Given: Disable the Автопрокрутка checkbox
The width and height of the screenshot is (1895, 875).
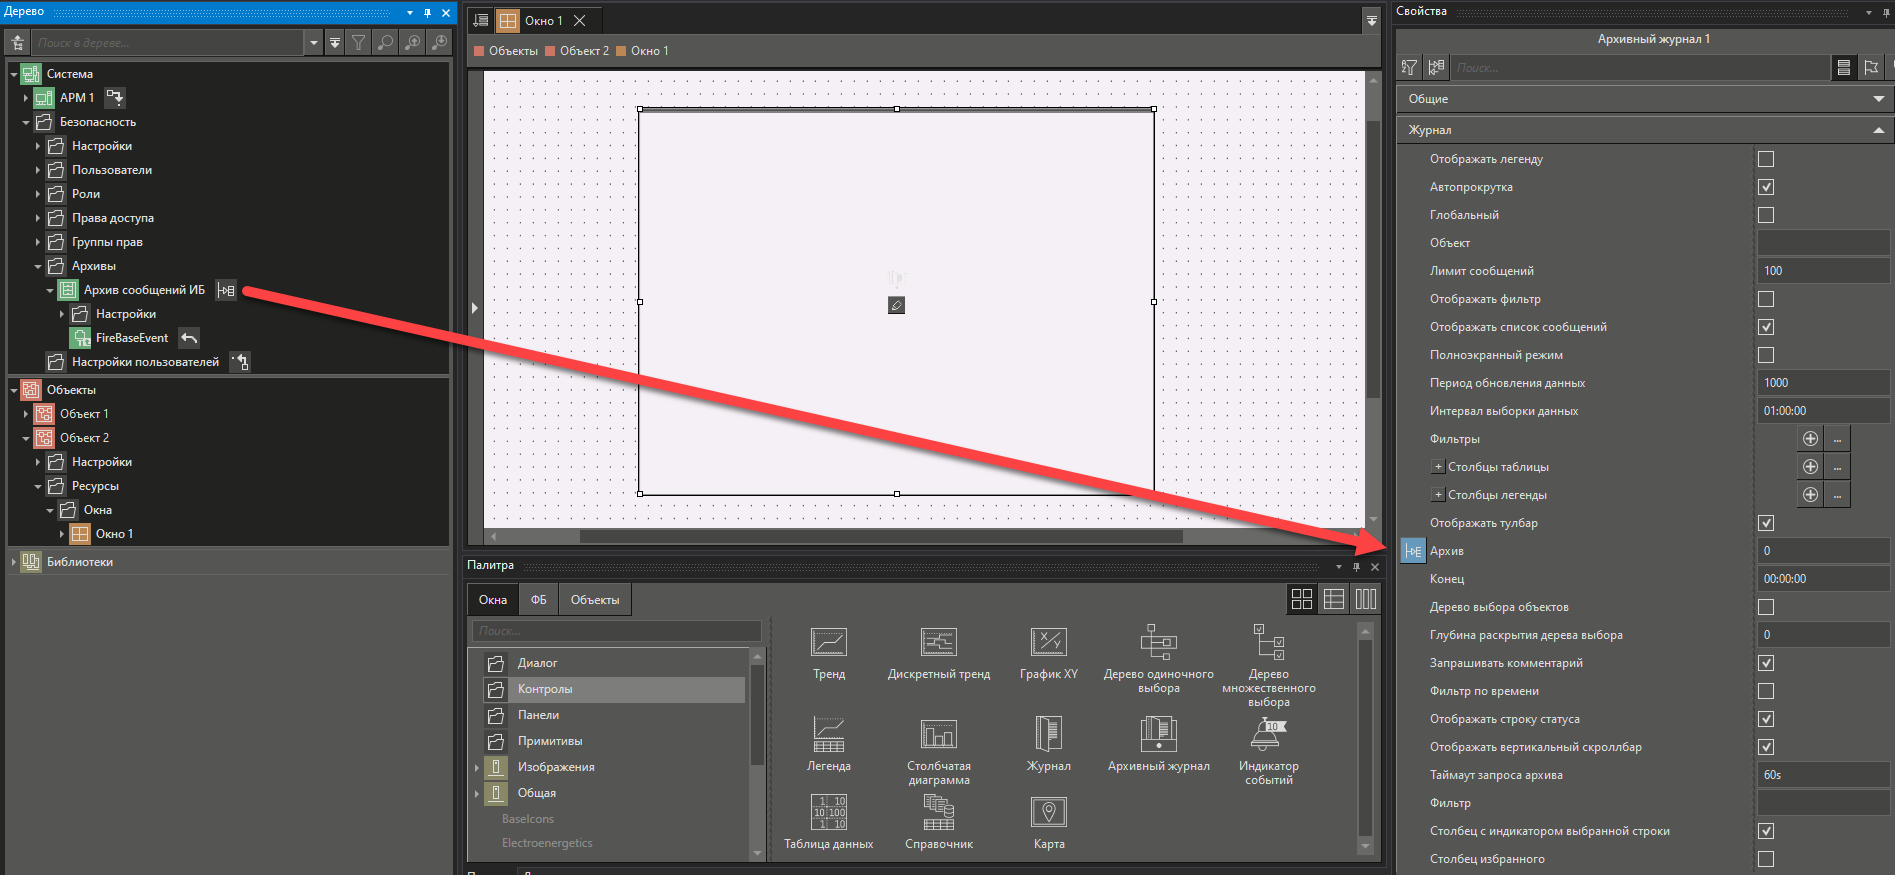Looking at the screenshot, I should point(1766,187).
